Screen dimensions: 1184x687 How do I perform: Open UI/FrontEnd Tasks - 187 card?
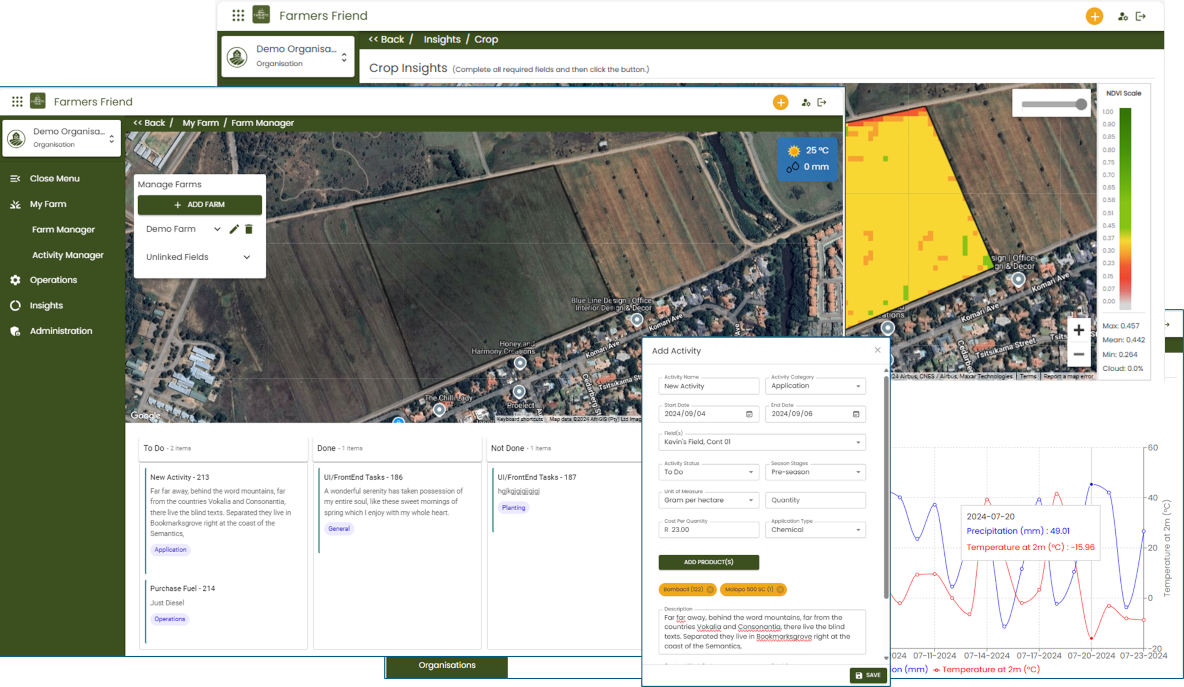(x=566, y=500)
